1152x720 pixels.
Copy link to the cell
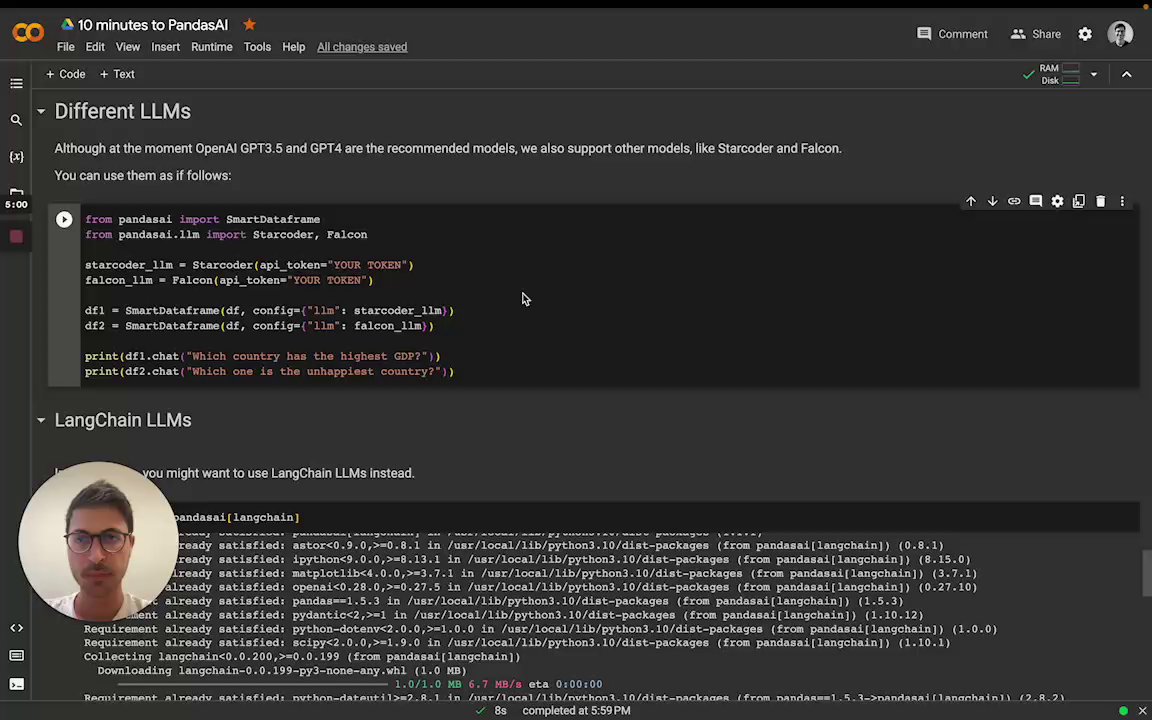pos(1014,201)
